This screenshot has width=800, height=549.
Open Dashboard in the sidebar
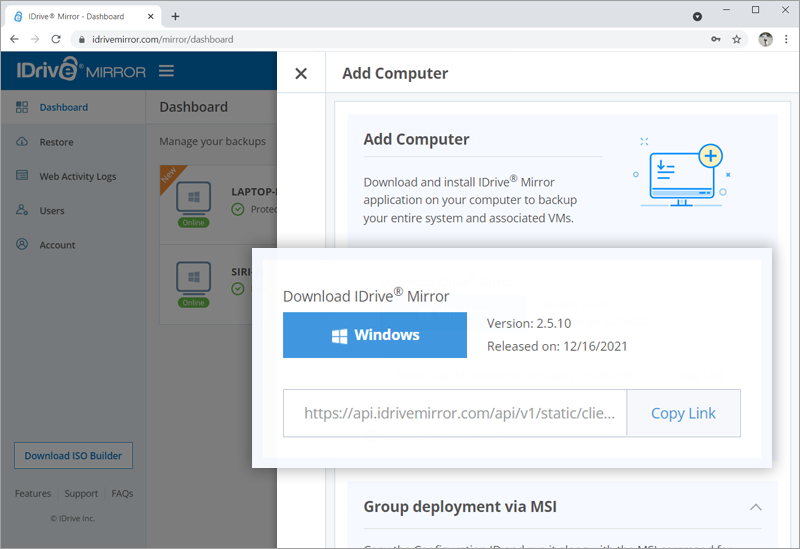(x=64, y=107)
